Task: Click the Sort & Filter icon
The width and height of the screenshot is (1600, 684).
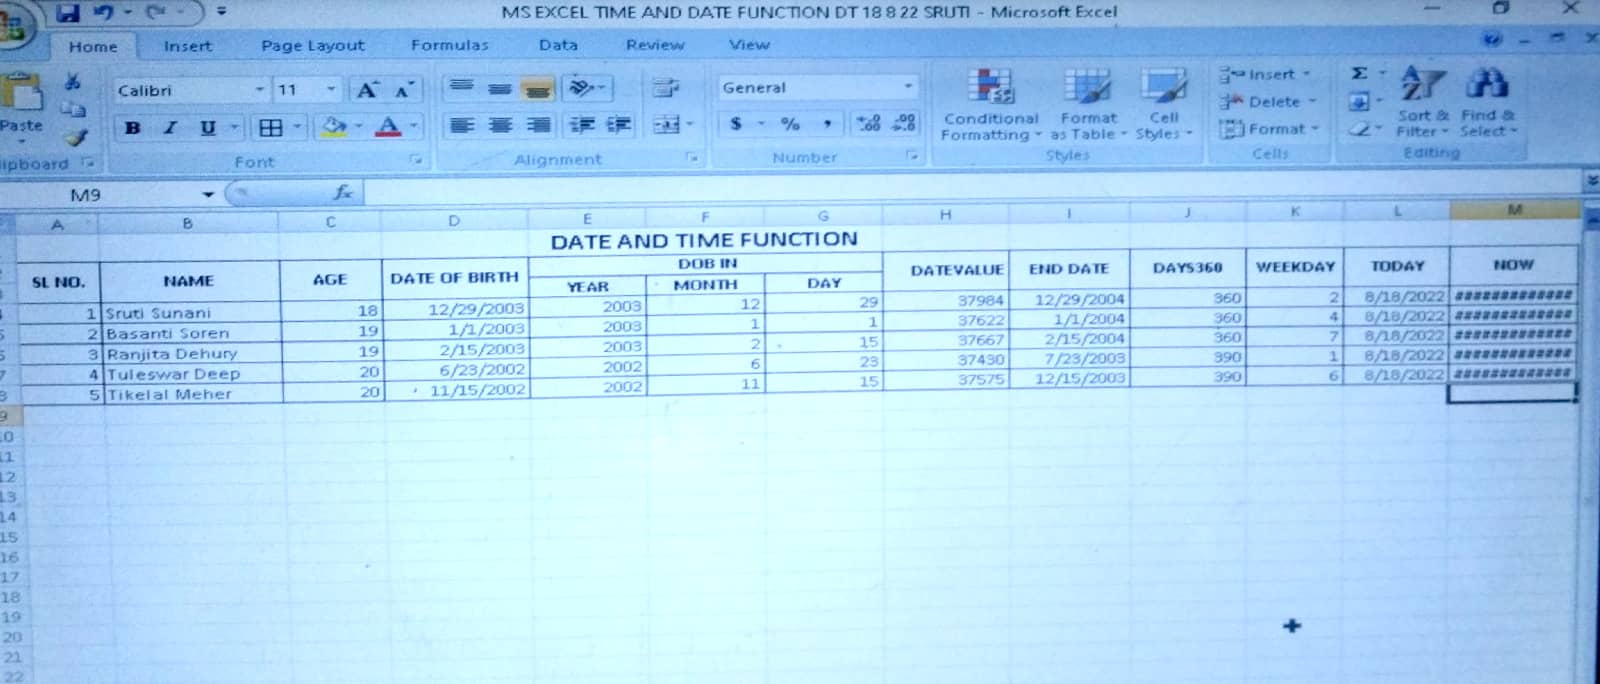Action: 1422,84
